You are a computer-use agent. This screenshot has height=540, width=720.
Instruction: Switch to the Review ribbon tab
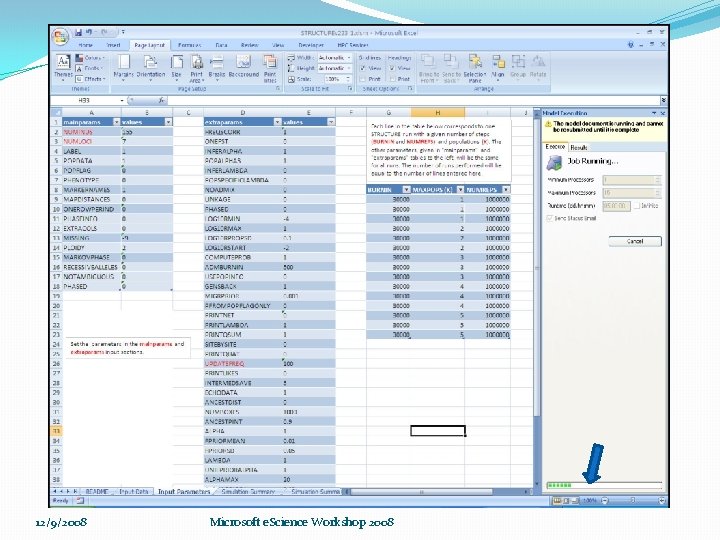click(249, 45)
